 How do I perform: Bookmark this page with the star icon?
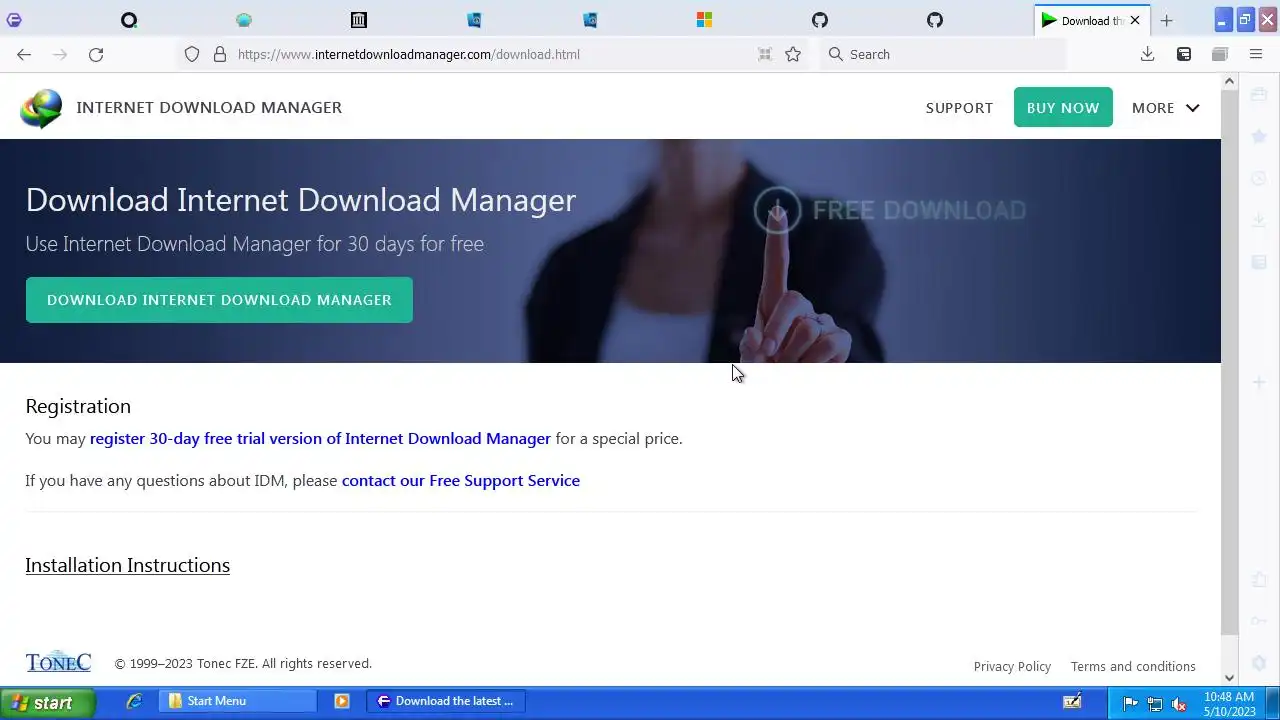pos(793,54)
